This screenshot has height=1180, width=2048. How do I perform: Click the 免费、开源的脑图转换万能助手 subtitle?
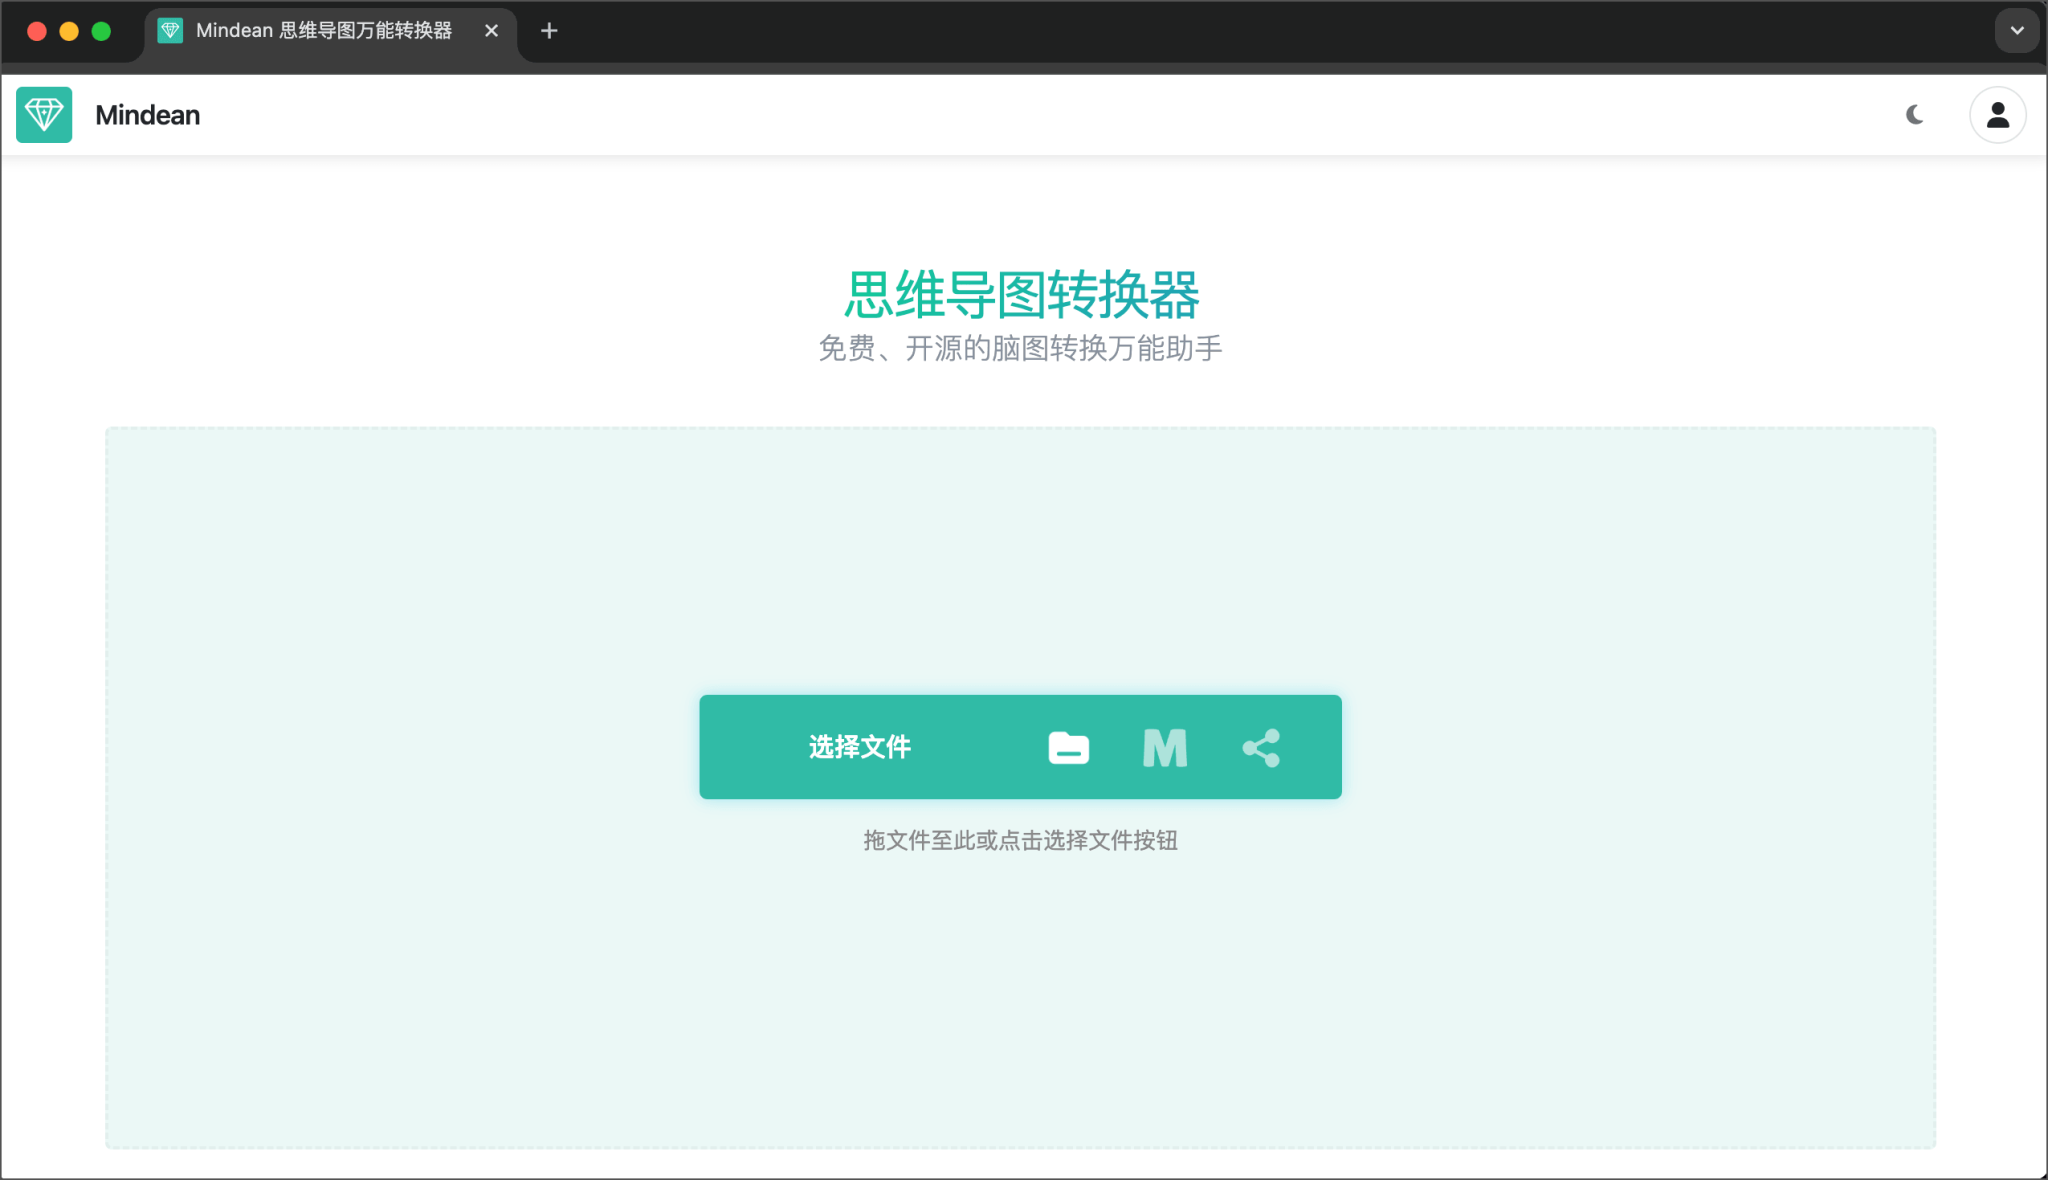[1020, 348]
